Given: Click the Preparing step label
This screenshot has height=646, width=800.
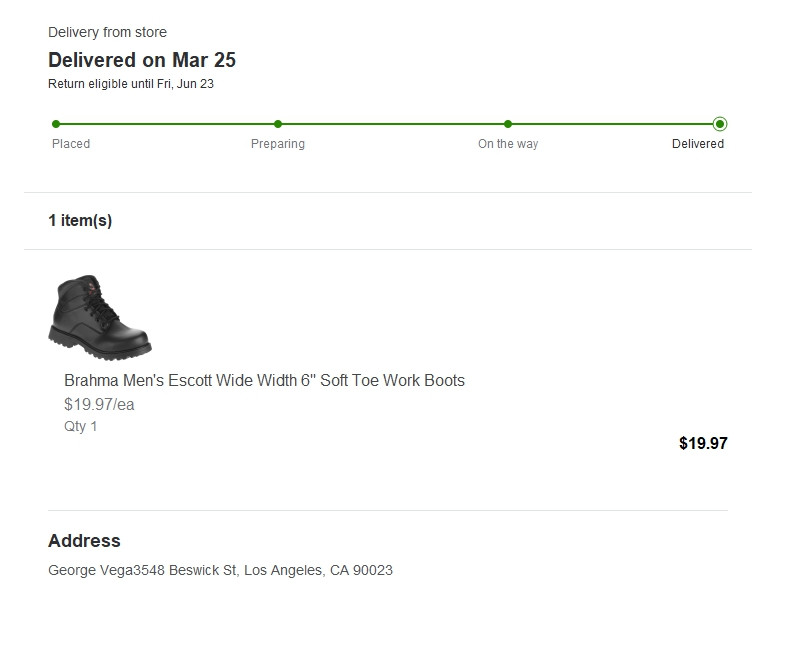Looking at the screenshot, I should click(278, 144).
